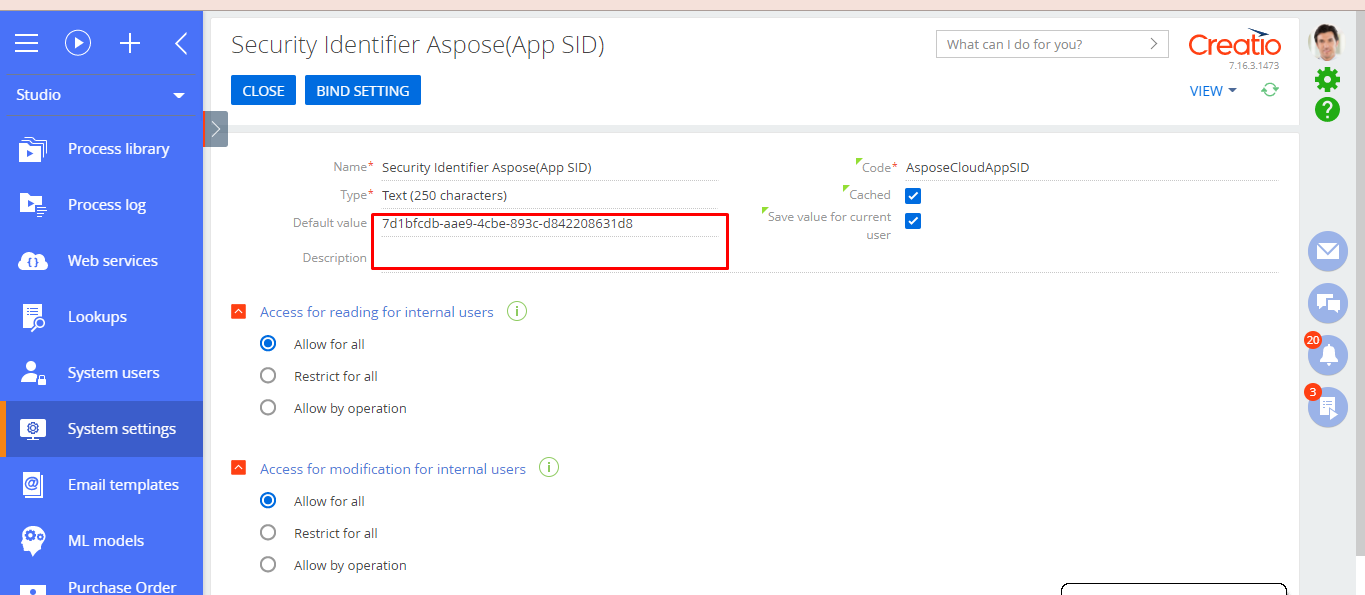Screen dimensions: 1365x595
Task: Open the VIEW dropdown
Action: [x=1213, y=91]
